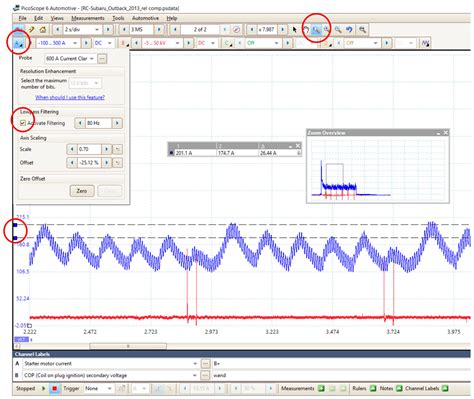Open the Edit menu

pyautogui.click(x=39, y=18)
